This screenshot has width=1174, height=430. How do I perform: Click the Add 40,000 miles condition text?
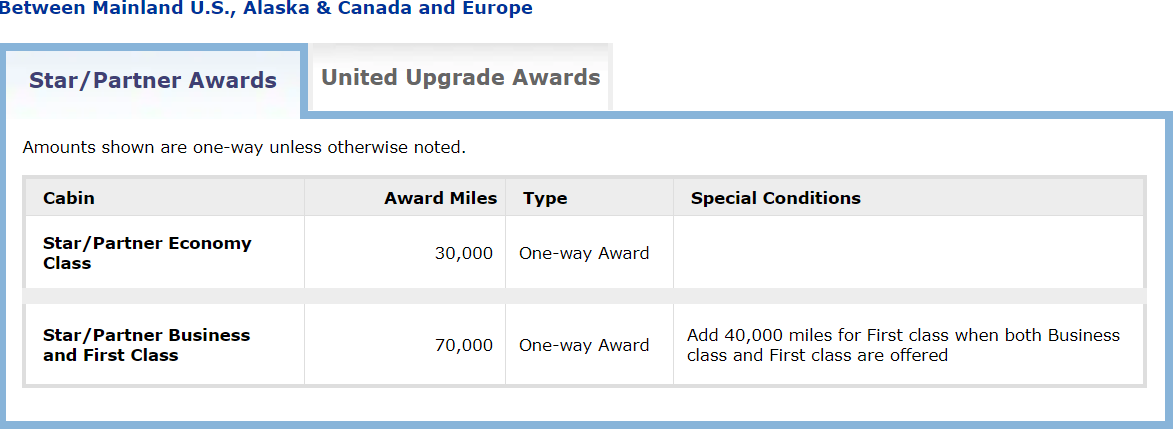tap(903, 345)
